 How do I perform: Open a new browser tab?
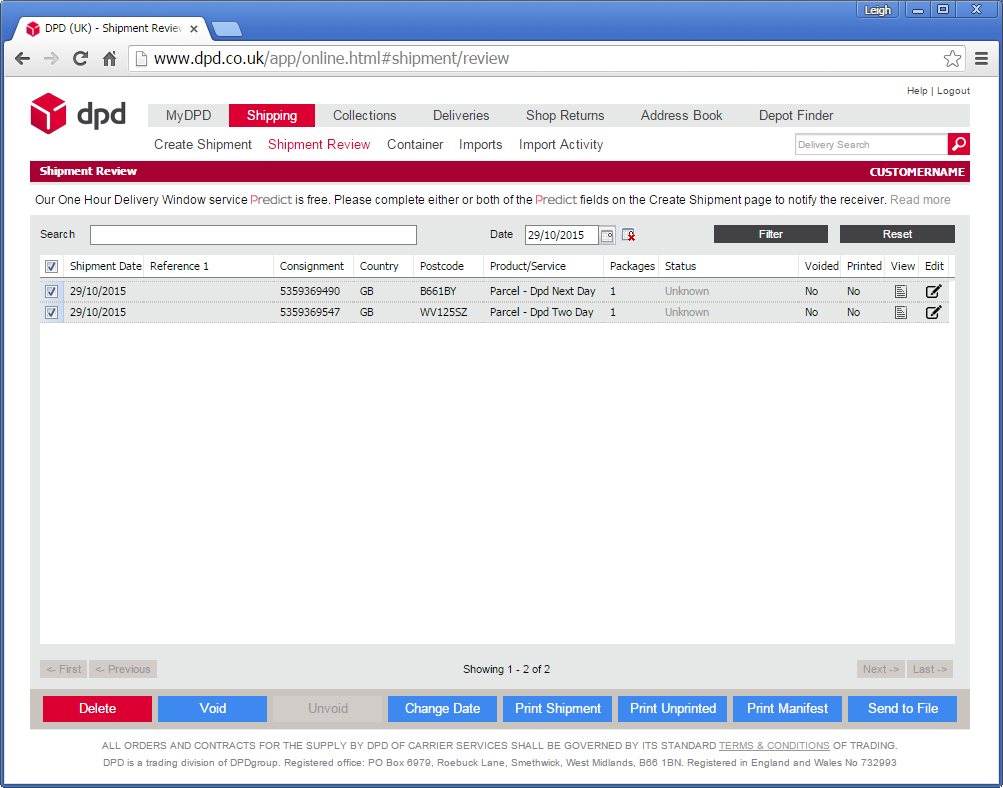[x=226, y=29]
